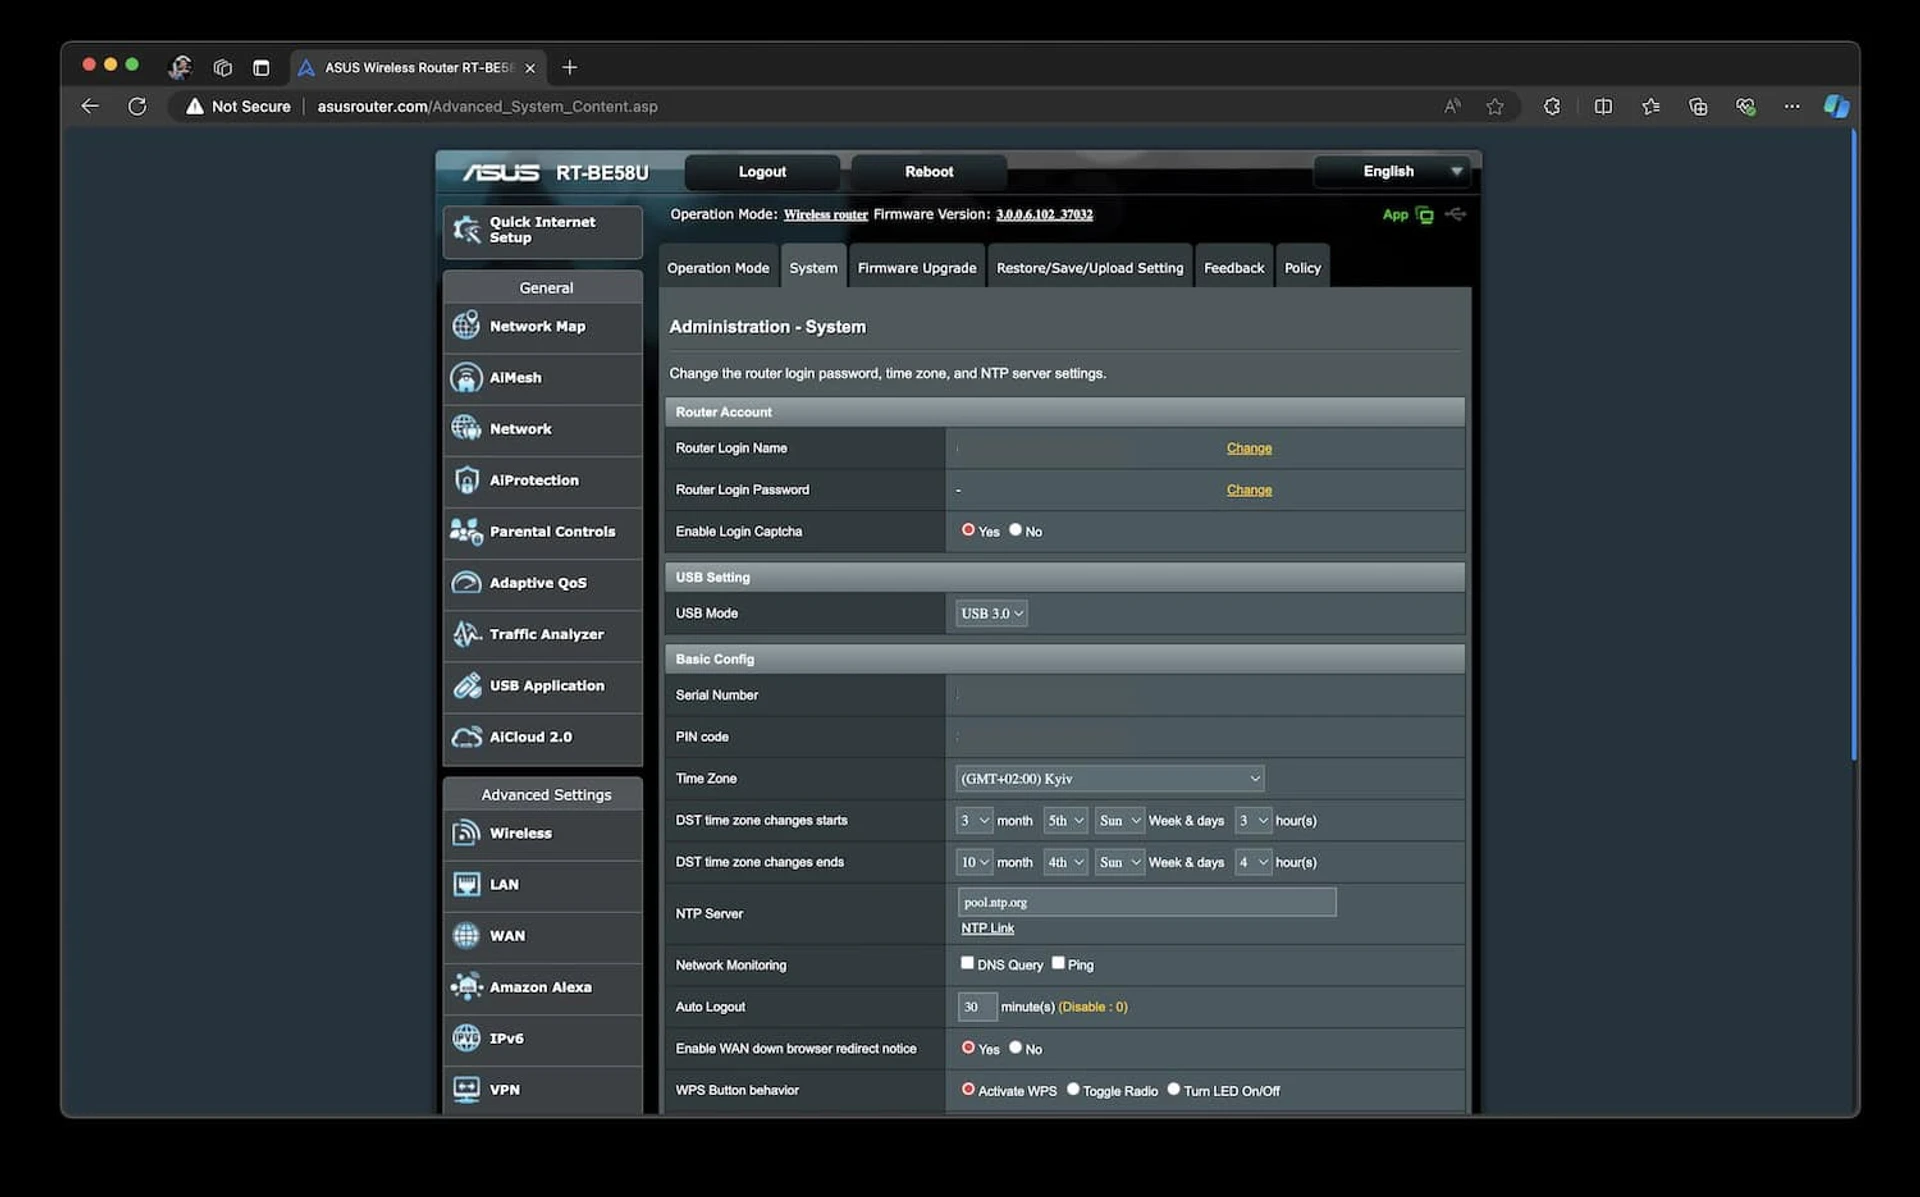Open Amazon Alexa icon
Image resolution: width=1920 pixels, height=1197 pixels.
tap(466, 987)
